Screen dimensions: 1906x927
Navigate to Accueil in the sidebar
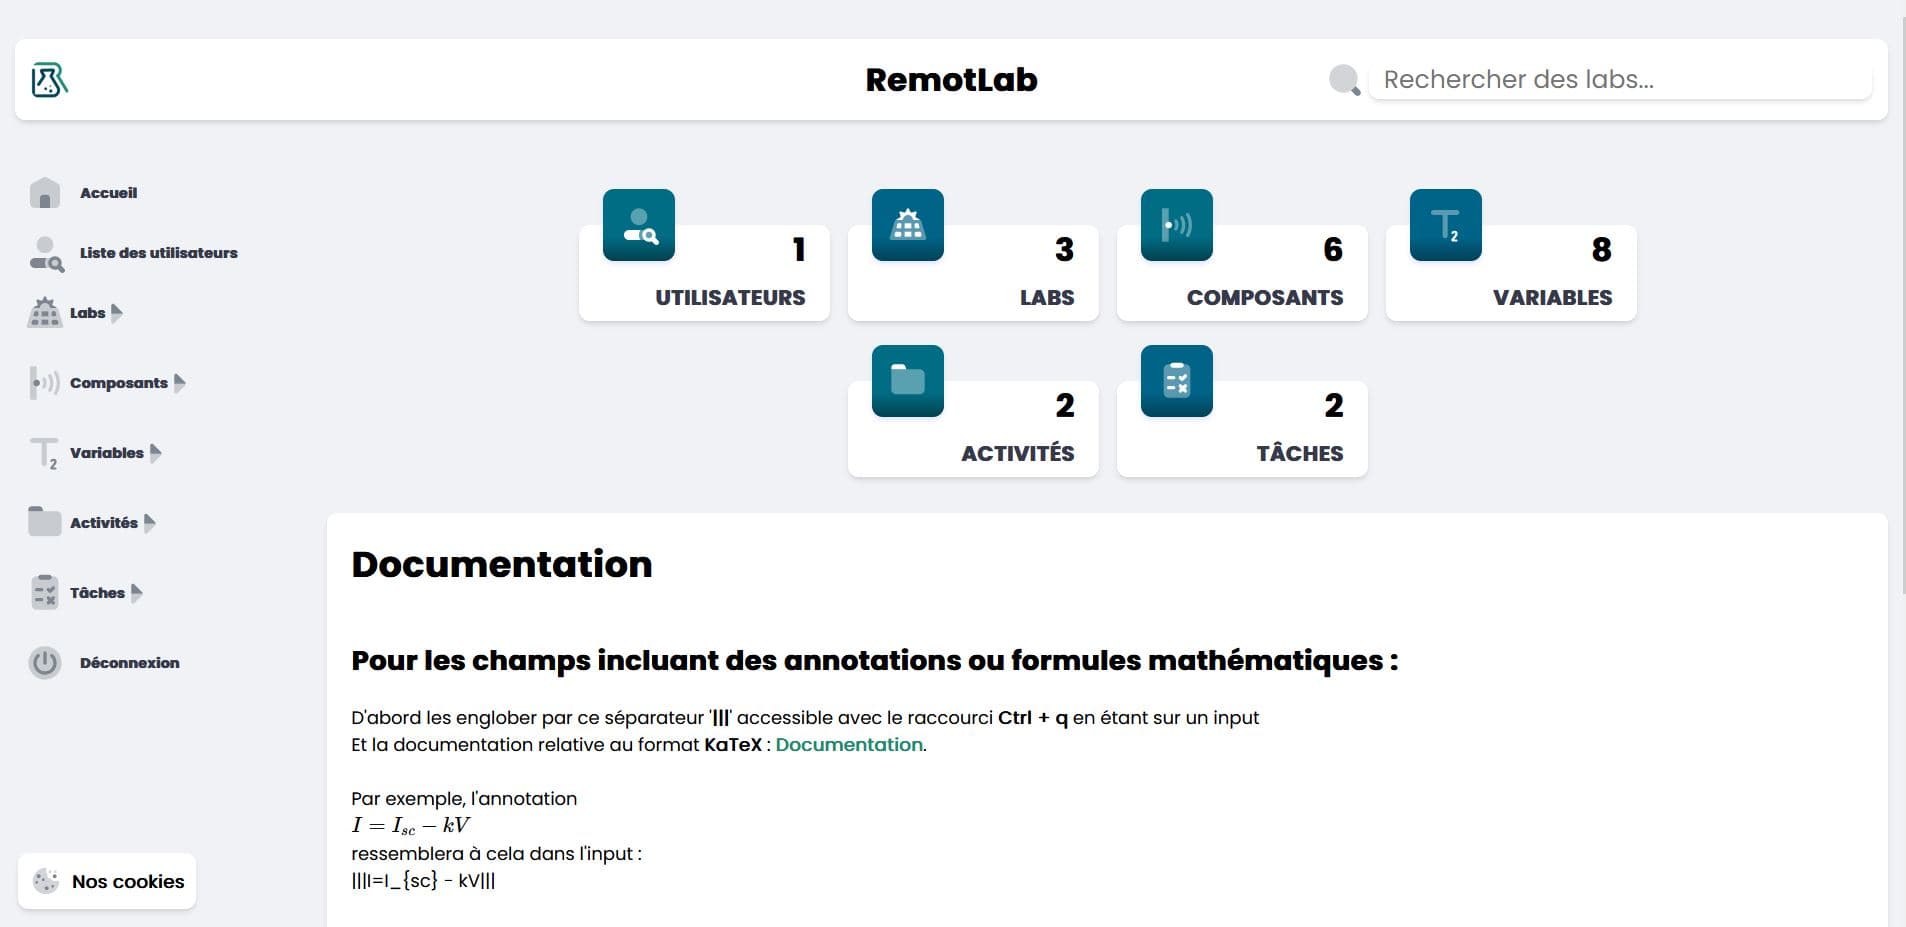tap(108, 192)
